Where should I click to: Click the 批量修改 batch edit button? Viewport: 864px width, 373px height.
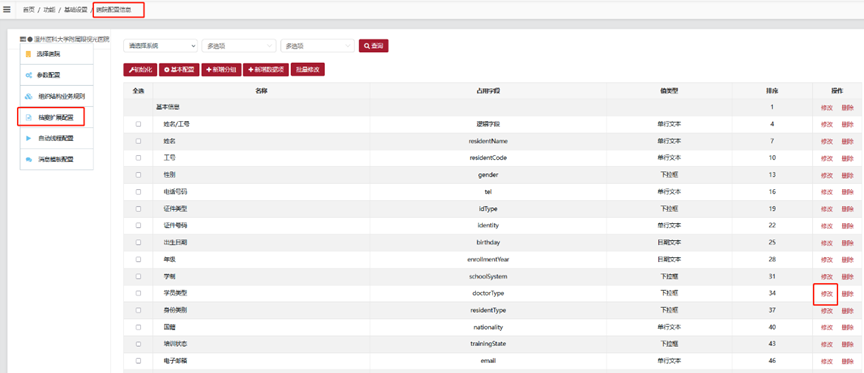tap(307, 69)
